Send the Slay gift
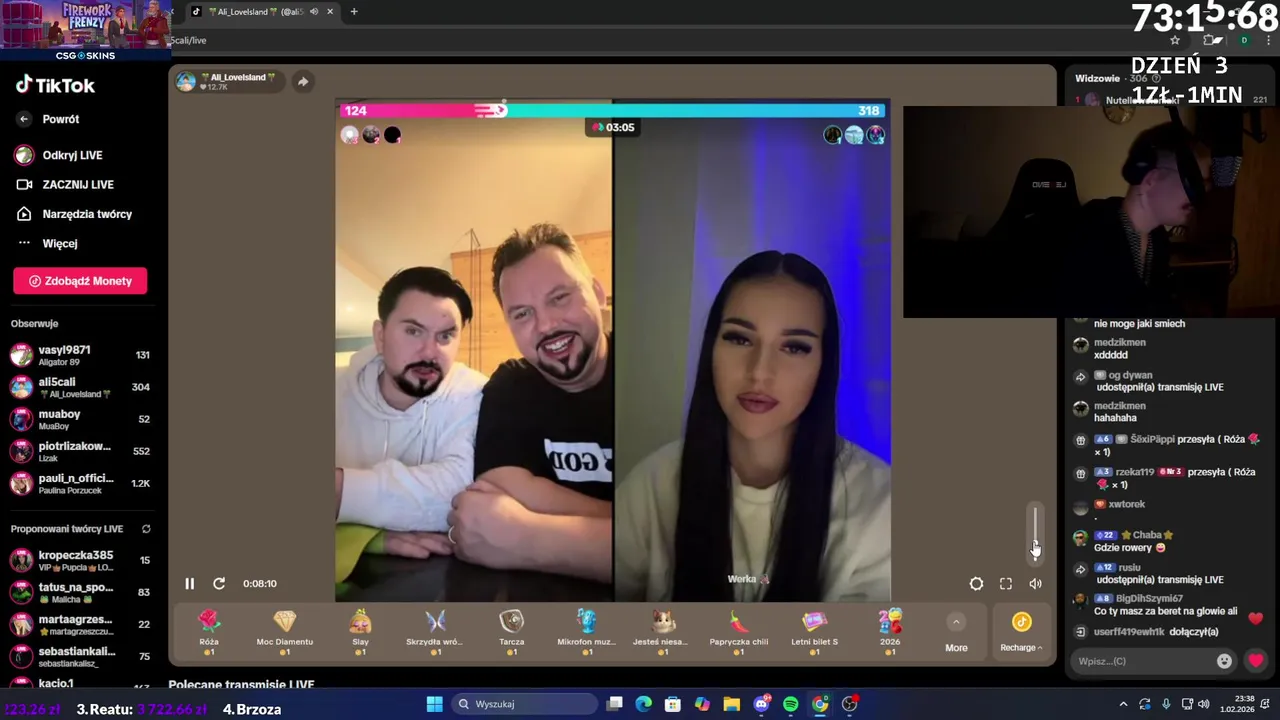This screenshot has width=1280, height=720. (360, 632)
